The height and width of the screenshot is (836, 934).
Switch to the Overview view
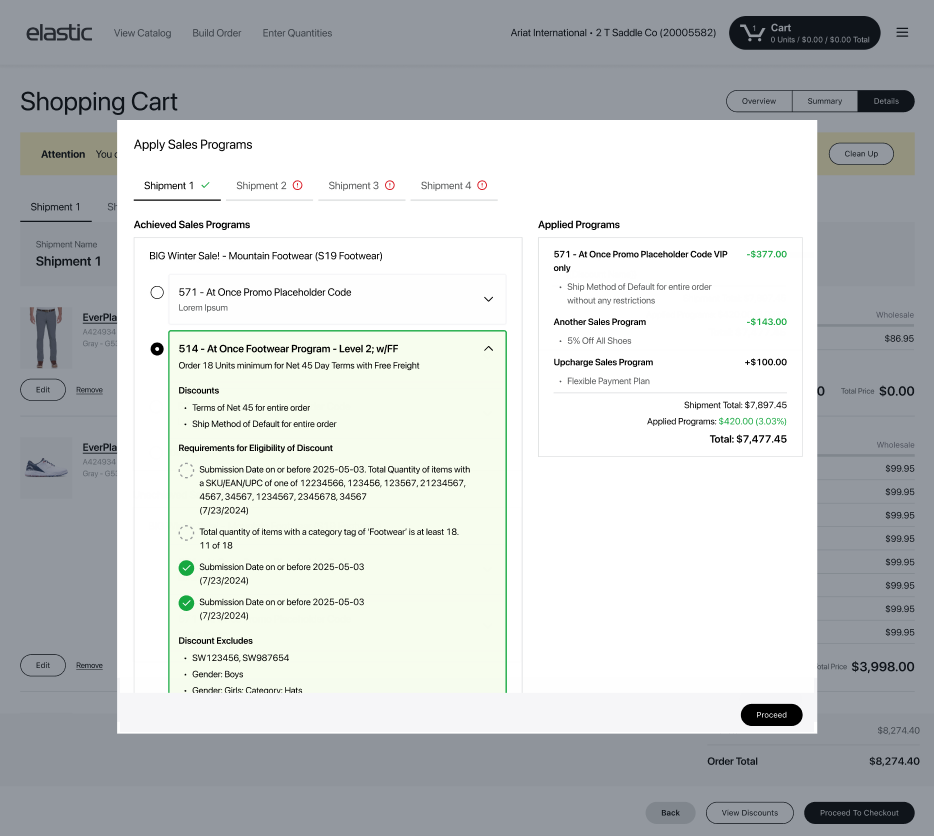pyautogui.click(x=759, y=101)
